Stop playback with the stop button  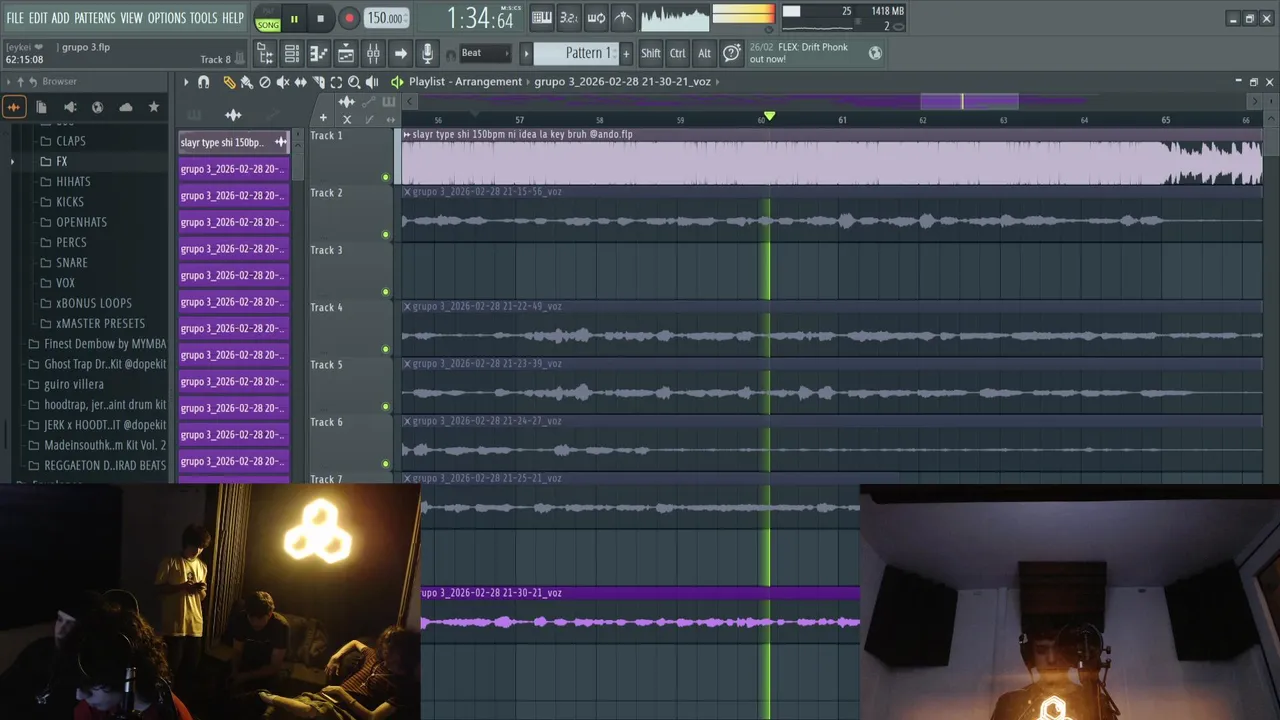(x=320, y=18)
